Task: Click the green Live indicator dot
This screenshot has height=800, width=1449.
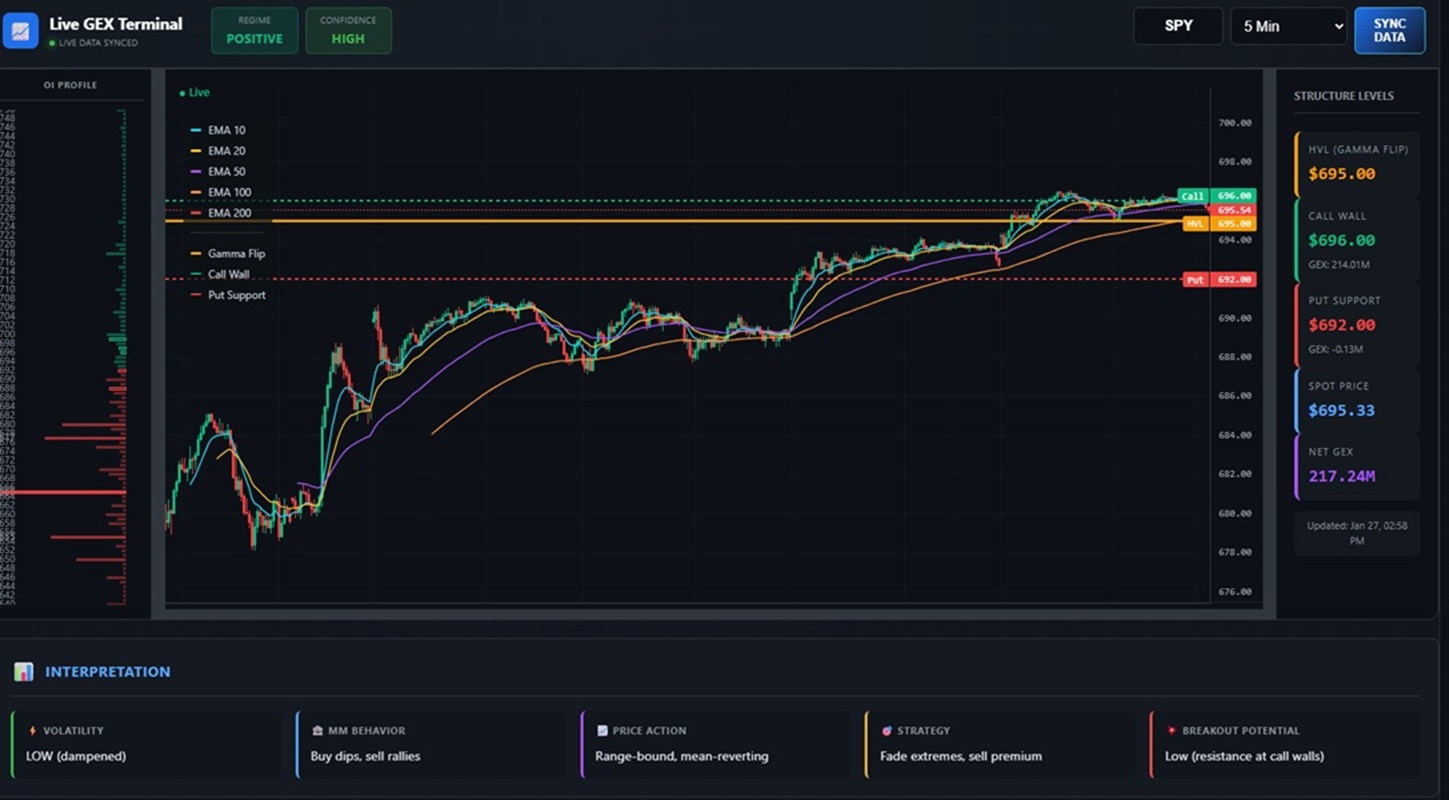Action: click(x=182, y=93)
